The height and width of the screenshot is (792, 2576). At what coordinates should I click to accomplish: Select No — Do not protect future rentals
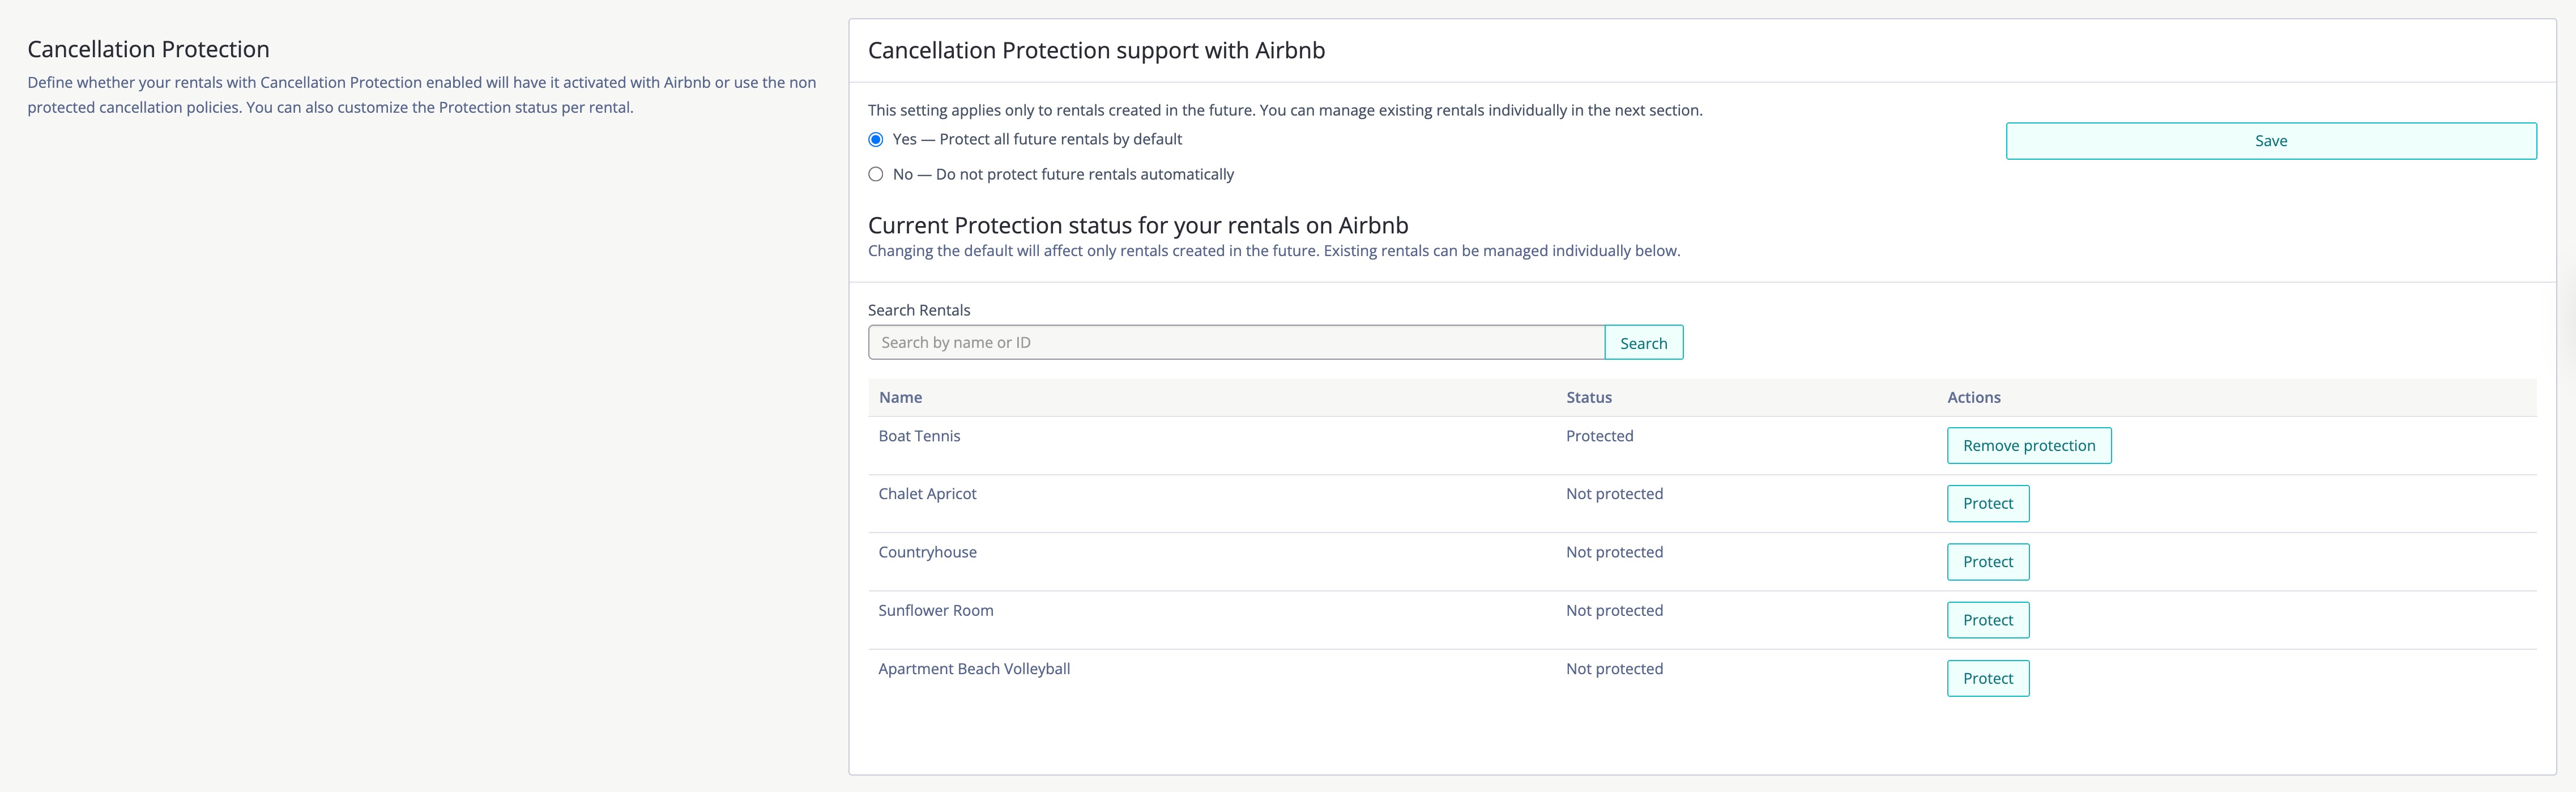click(876, 174)
